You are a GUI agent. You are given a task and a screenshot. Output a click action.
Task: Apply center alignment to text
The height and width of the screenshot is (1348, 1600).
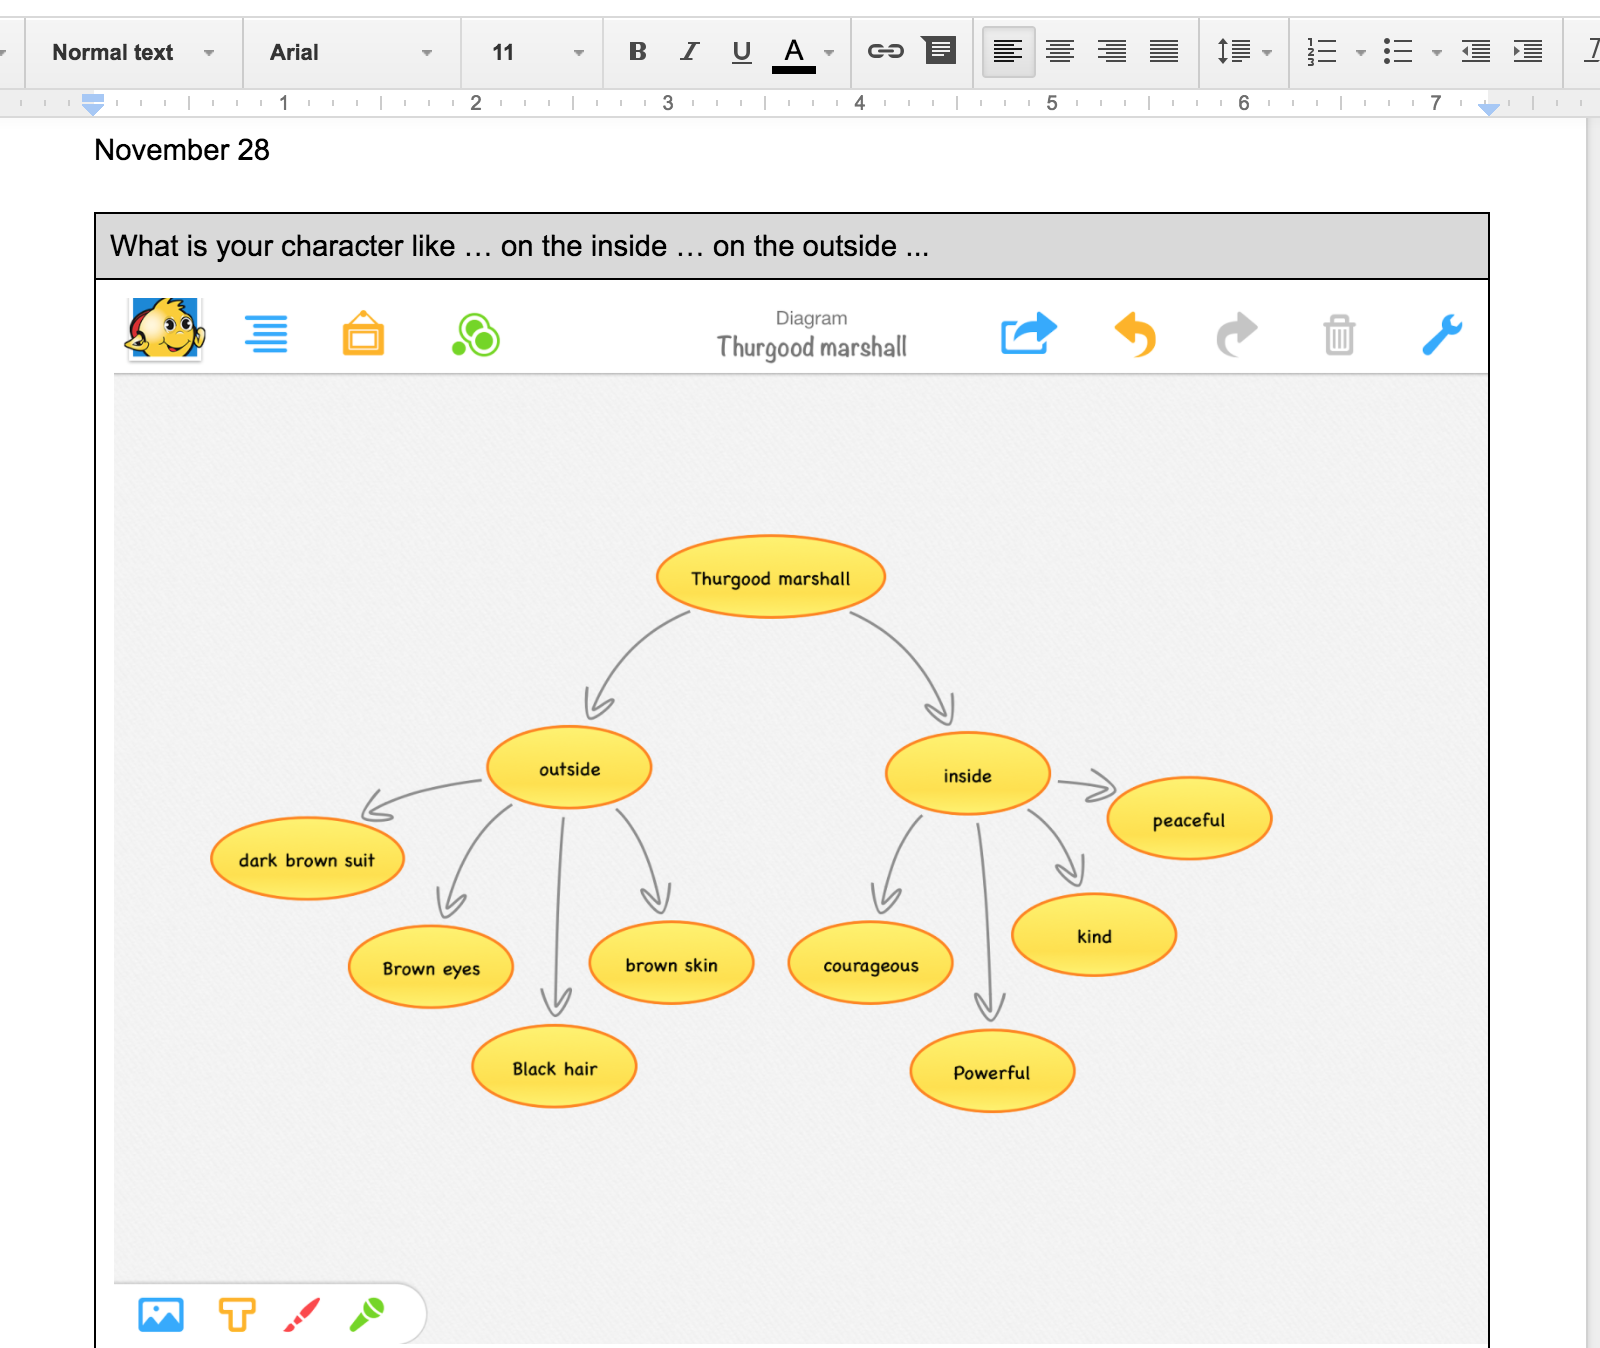(x=1060, y=52)
